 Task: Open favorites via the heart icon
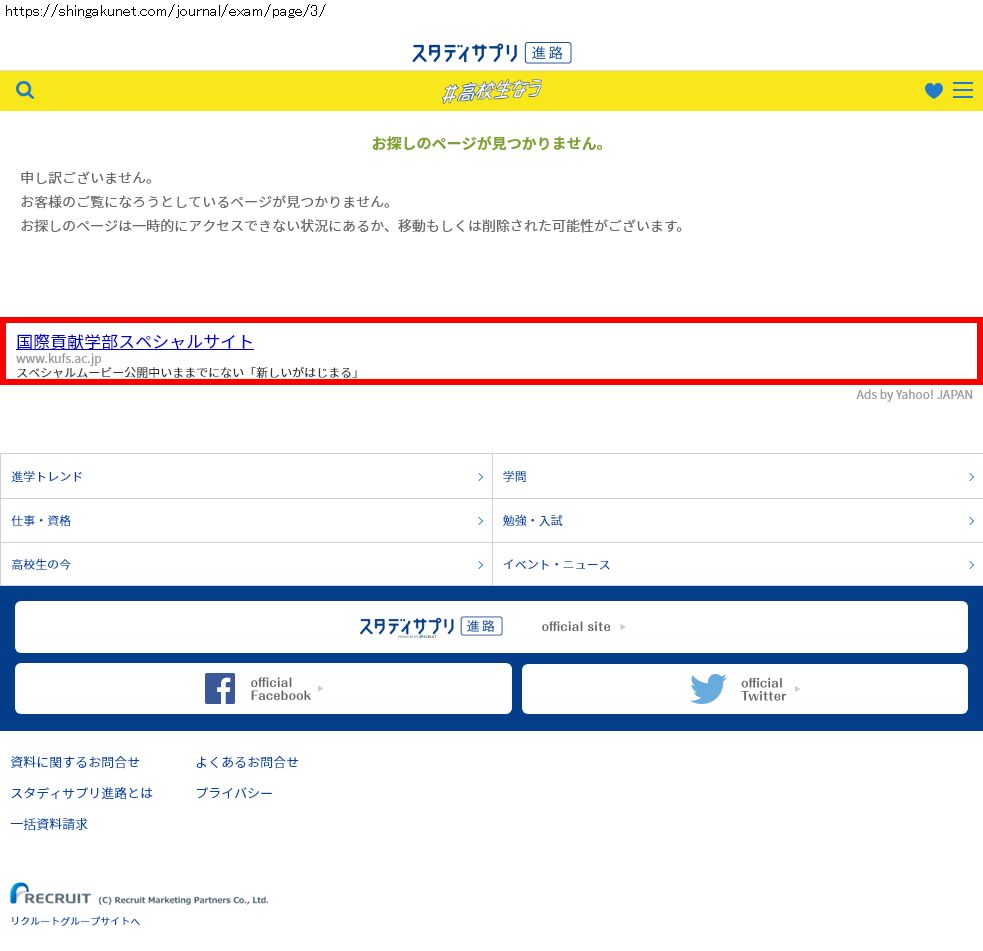coord(934,91)
